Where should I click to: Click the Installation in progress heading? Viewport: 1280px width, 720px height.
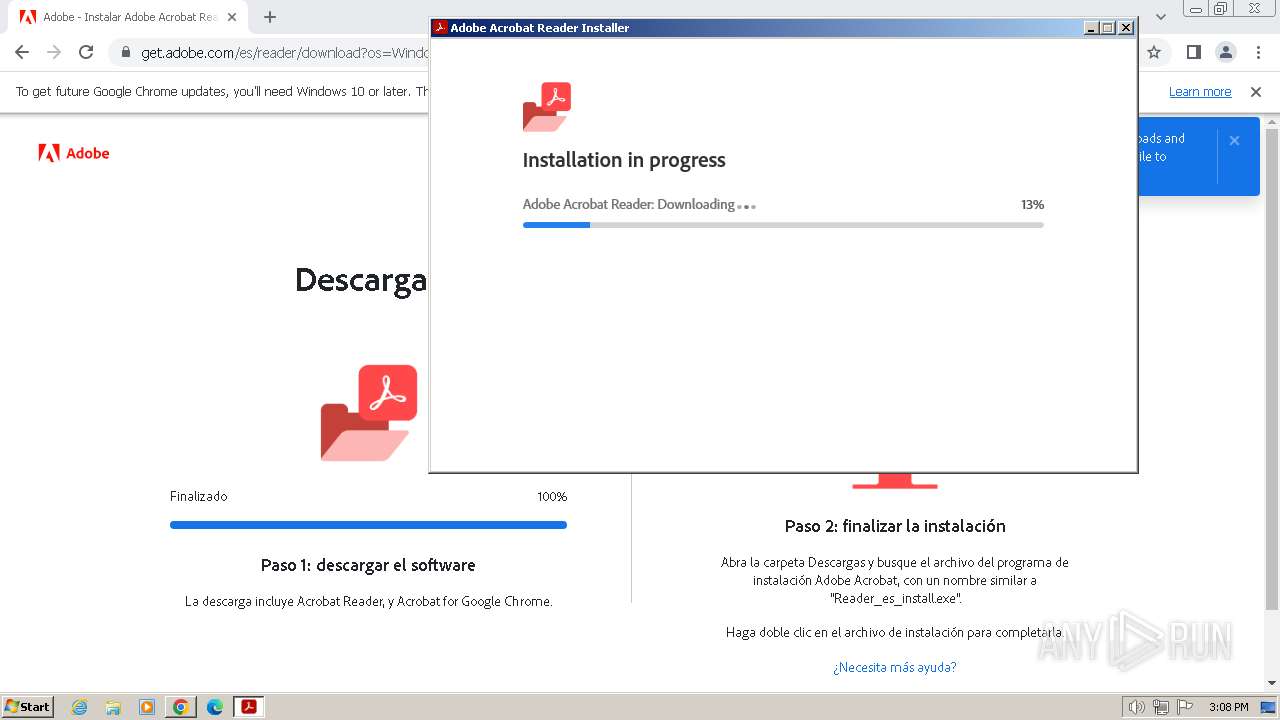point(624,160)
